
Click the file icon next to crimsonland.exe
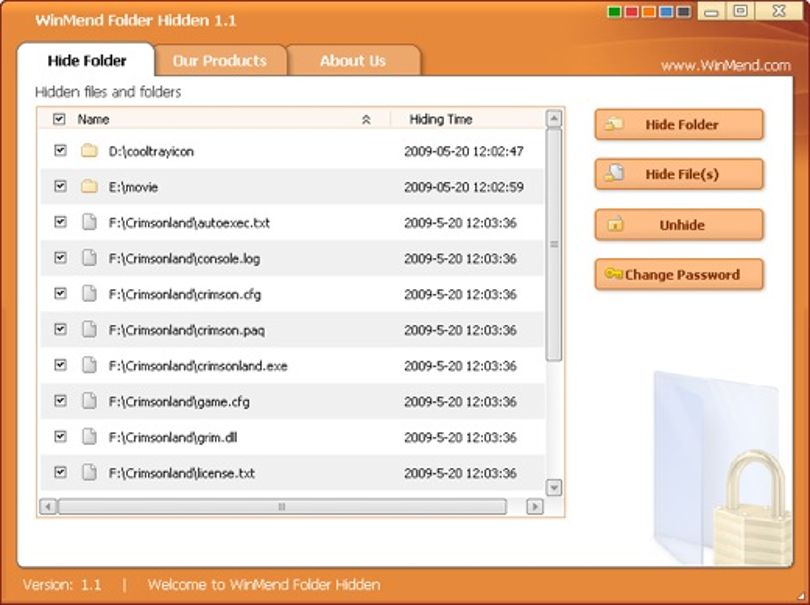(89, 365)
